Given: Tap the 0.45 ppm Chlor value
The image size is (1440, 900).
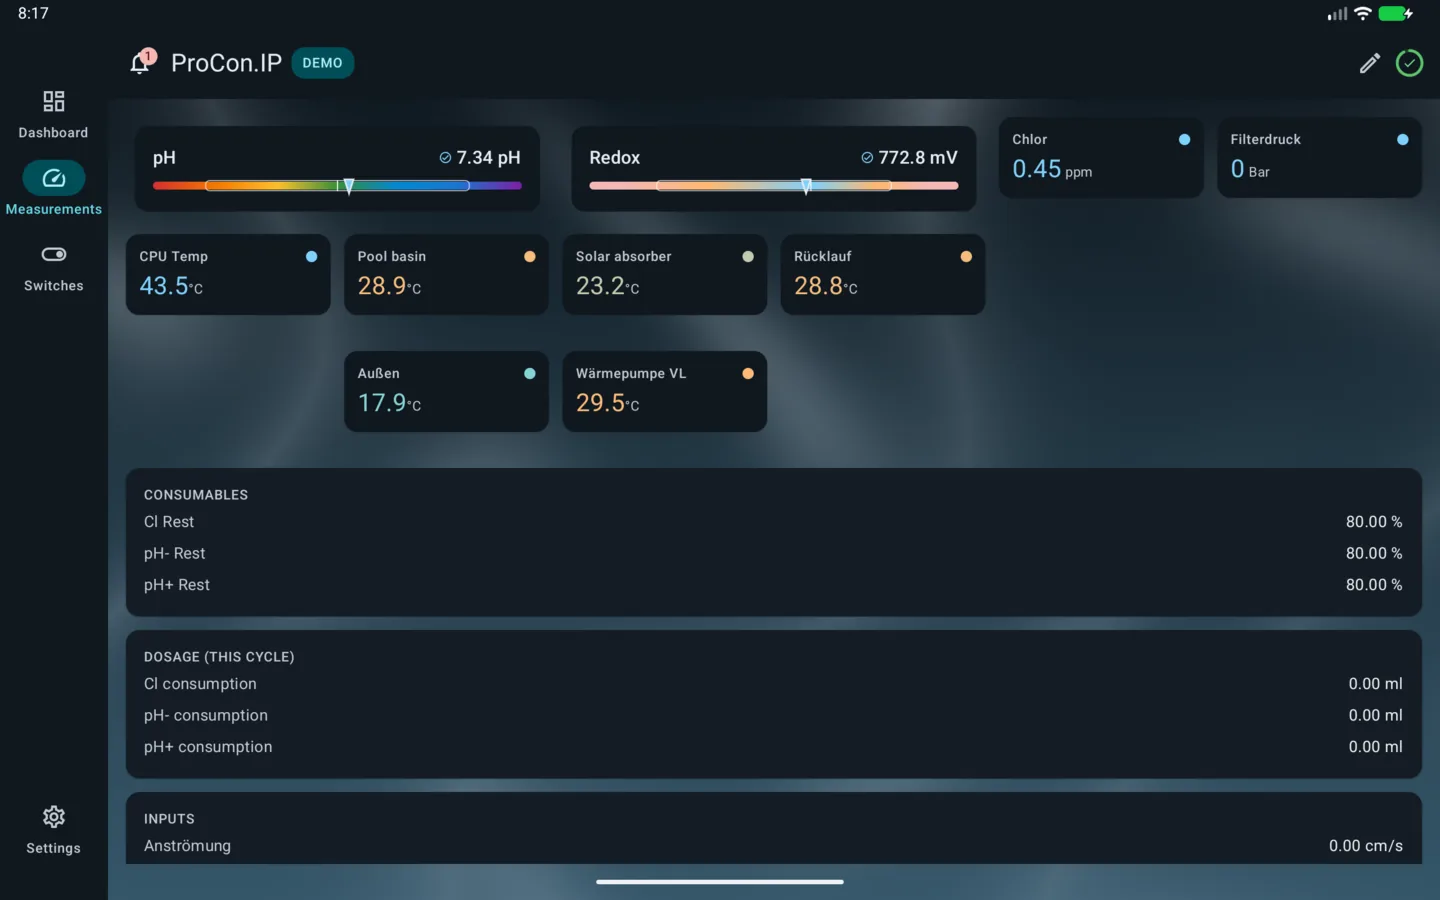Looking at the screenshot, I should tap(1052, 169).
